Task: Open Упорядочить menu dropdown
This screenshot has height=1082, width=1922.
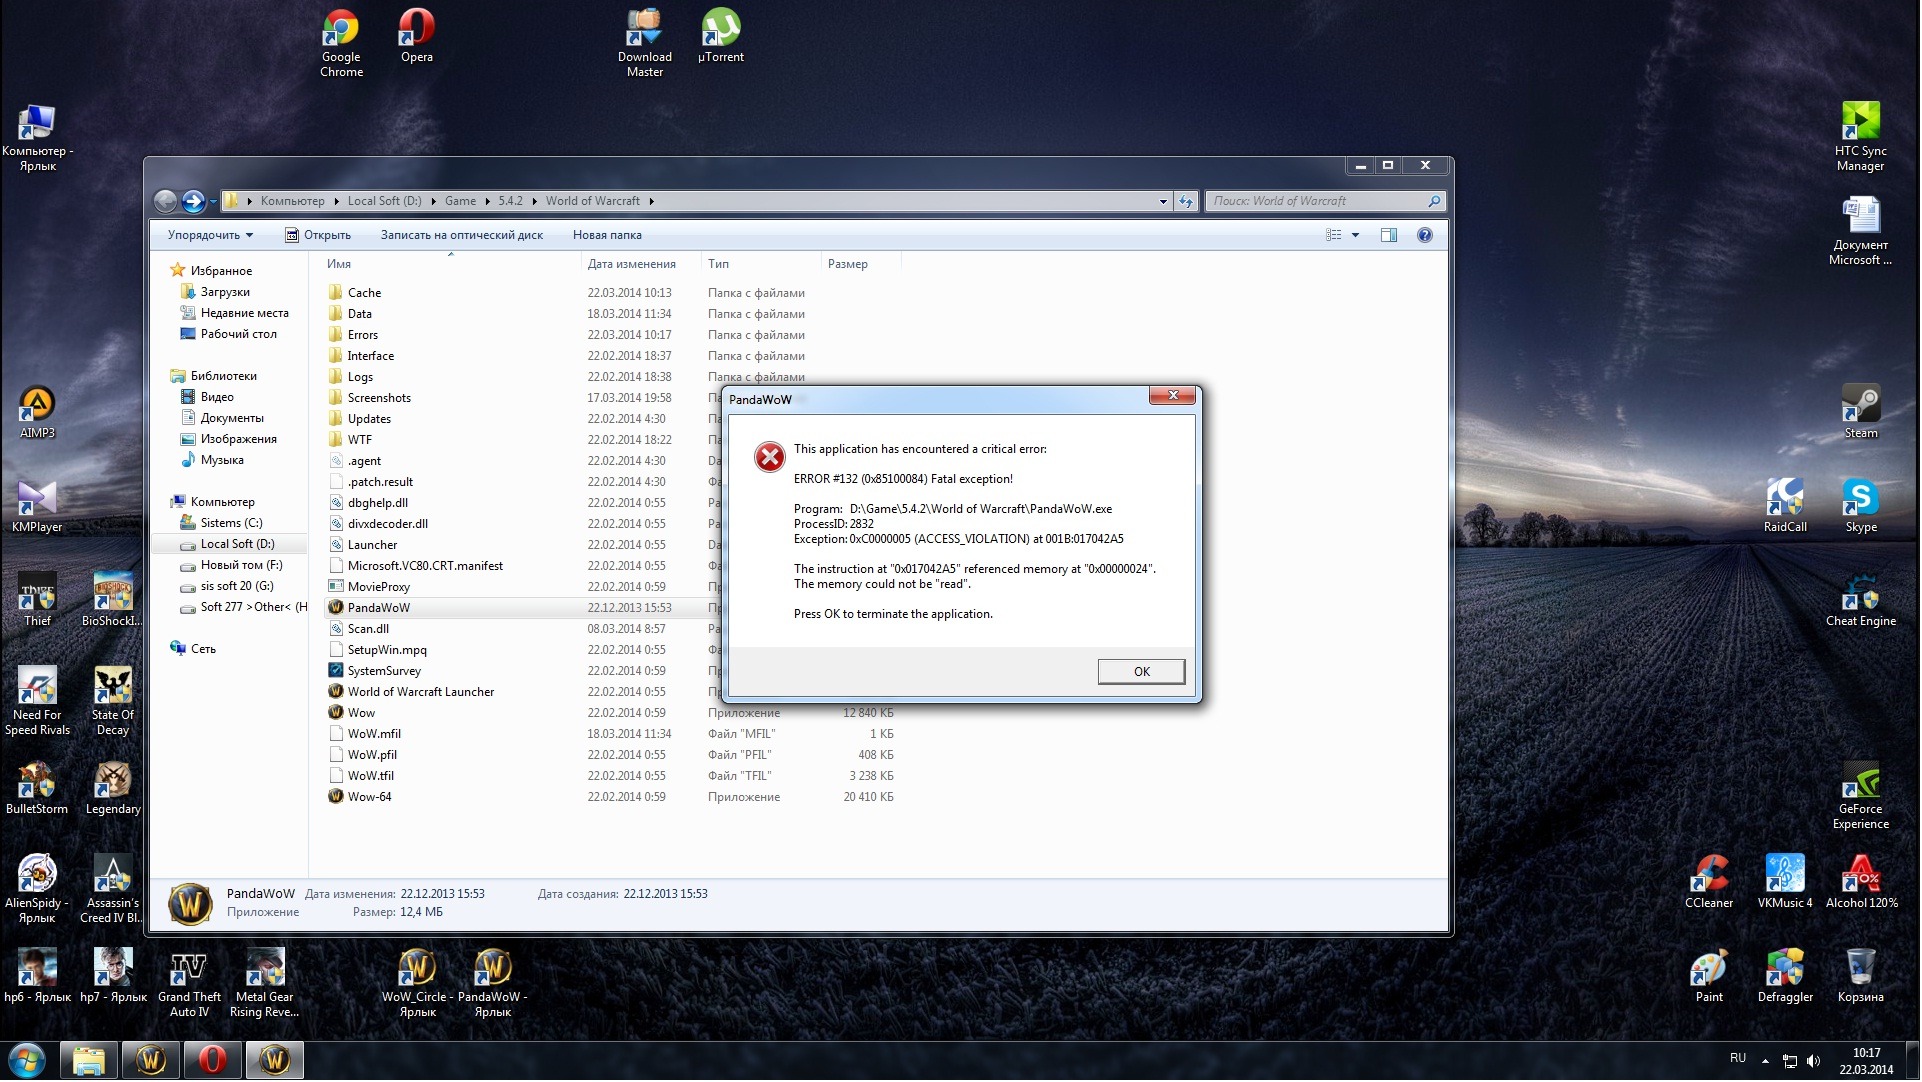Action: 210,235
